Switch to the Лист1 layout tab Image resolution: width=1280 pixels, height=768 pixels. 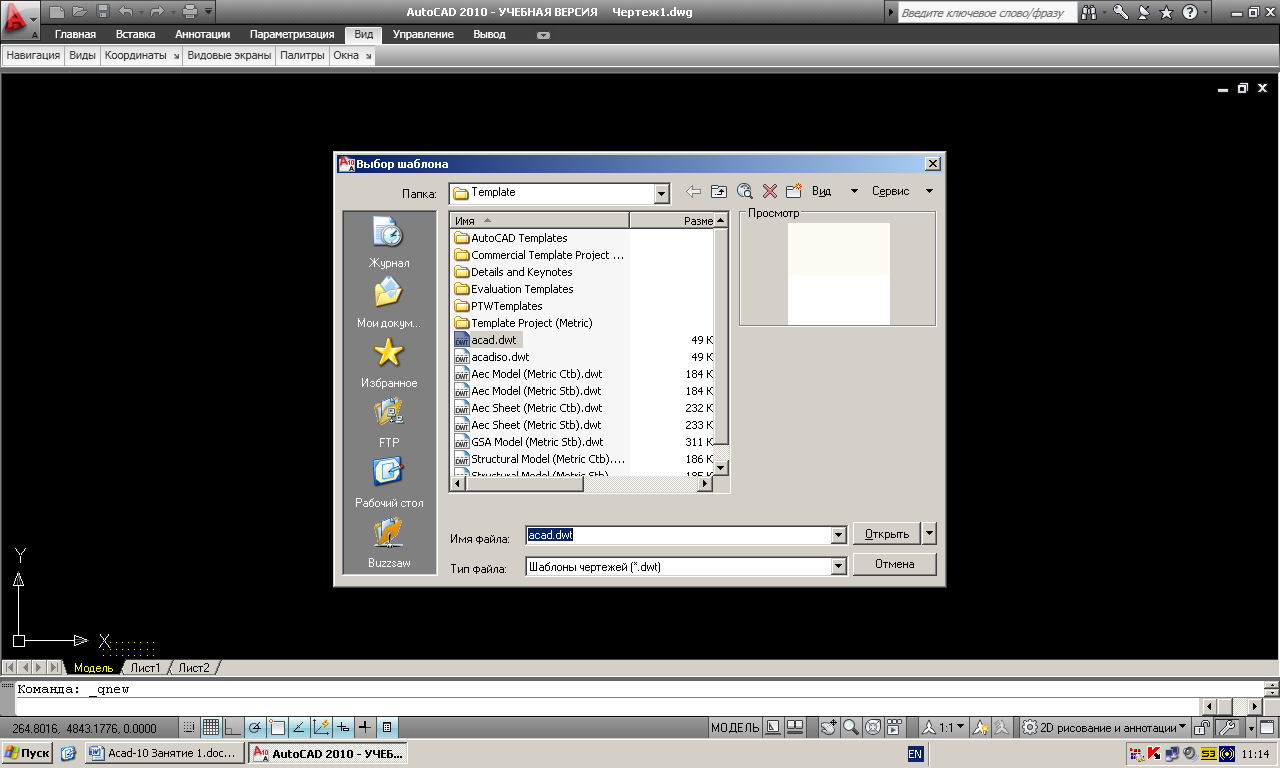coord(145,667)
